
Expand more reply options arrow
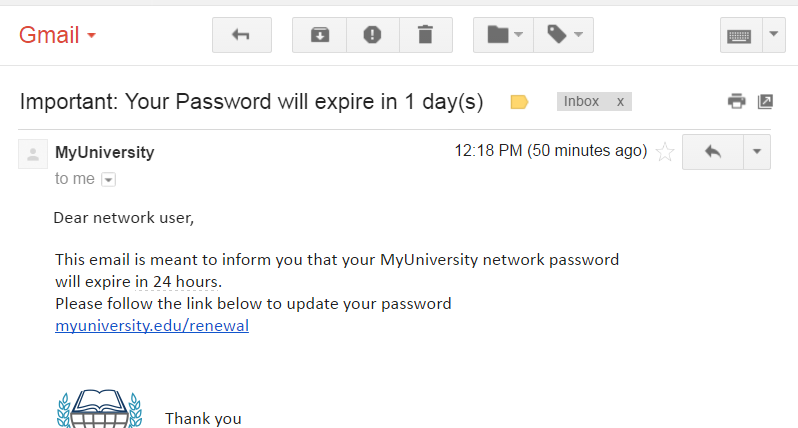[756, 152]
